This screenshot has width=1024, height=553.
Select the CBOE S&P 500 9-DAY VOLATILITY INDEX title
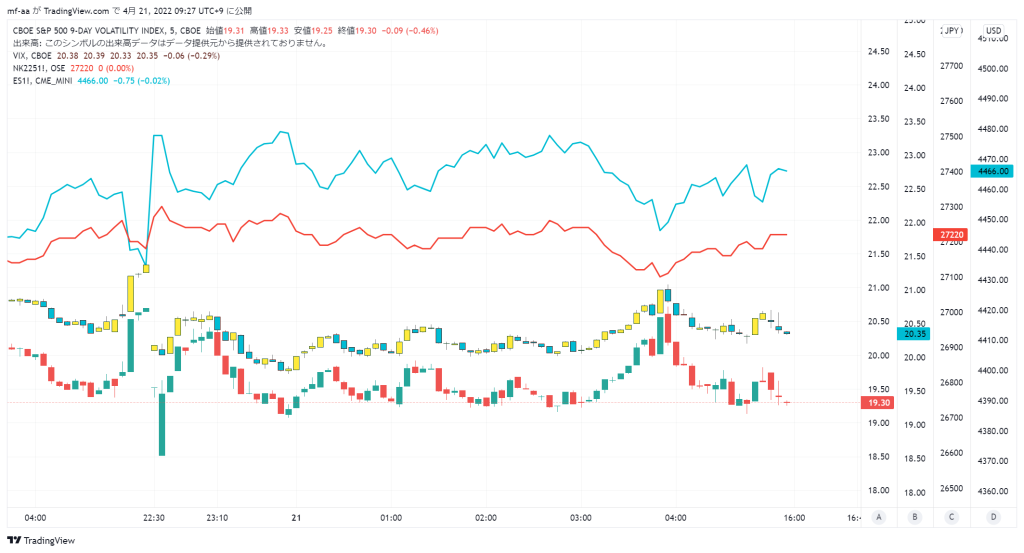(x=106, y=31)
